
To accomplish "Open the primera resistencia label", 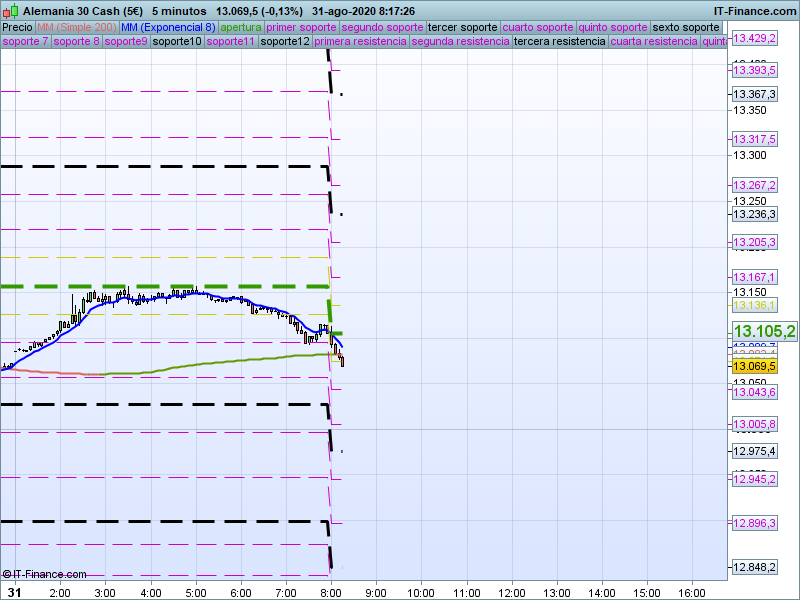I will tap(360, 42).
